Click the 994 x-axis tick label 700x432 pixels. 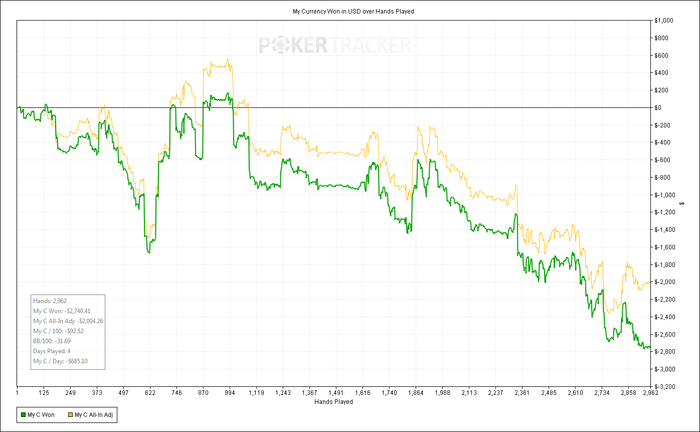[x=229, y=393]
